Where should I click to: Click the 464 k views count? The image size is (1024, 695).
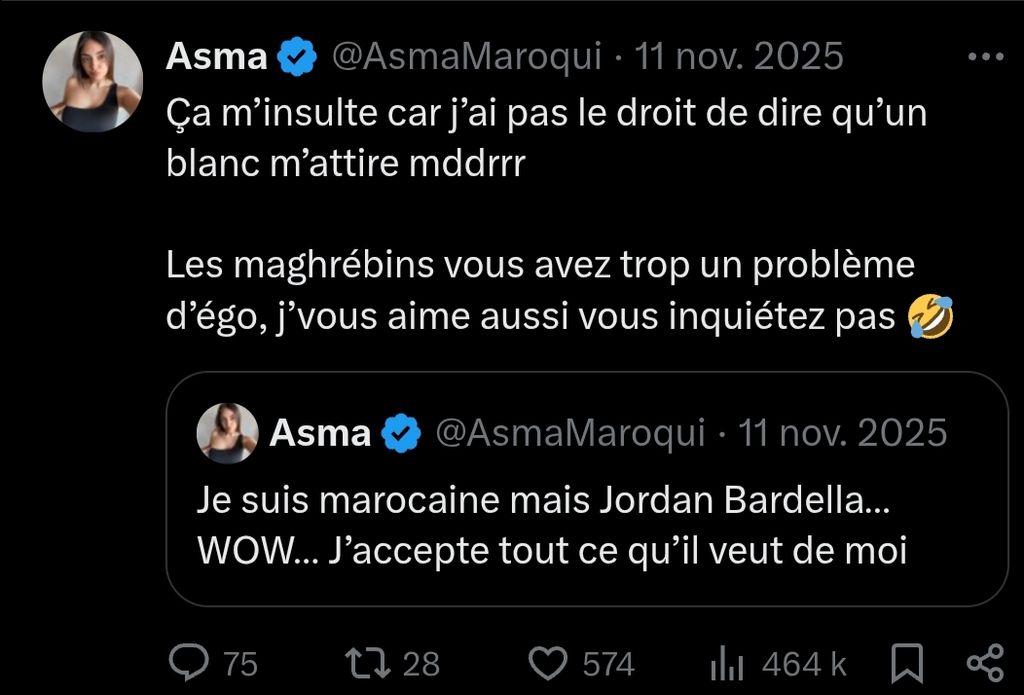click(804, 664)
